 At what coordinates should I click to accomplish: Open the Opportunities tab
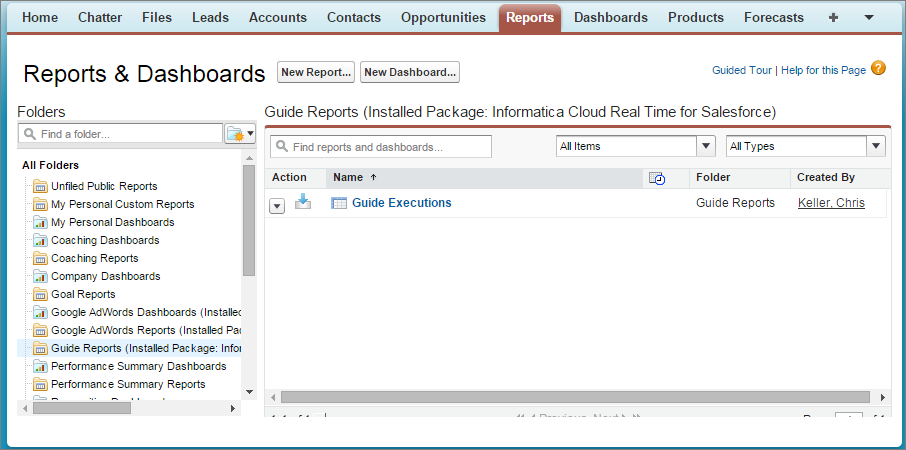pyautogui.click(x=443, y=17)
